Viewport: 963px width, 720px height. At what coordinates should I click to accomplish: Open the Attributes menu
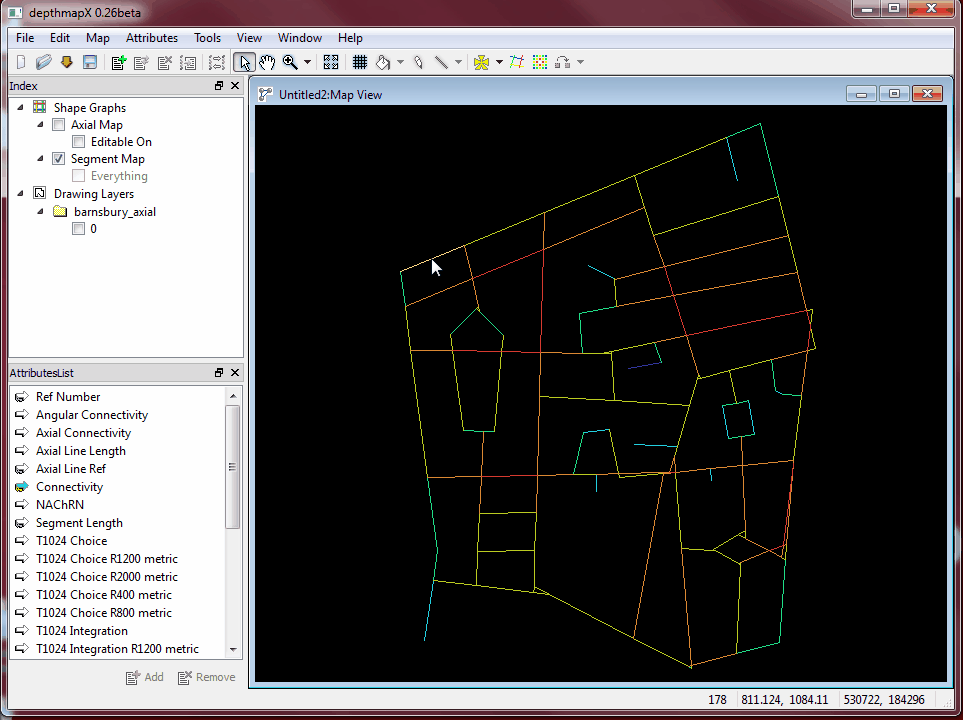click(x=152, y=37)
